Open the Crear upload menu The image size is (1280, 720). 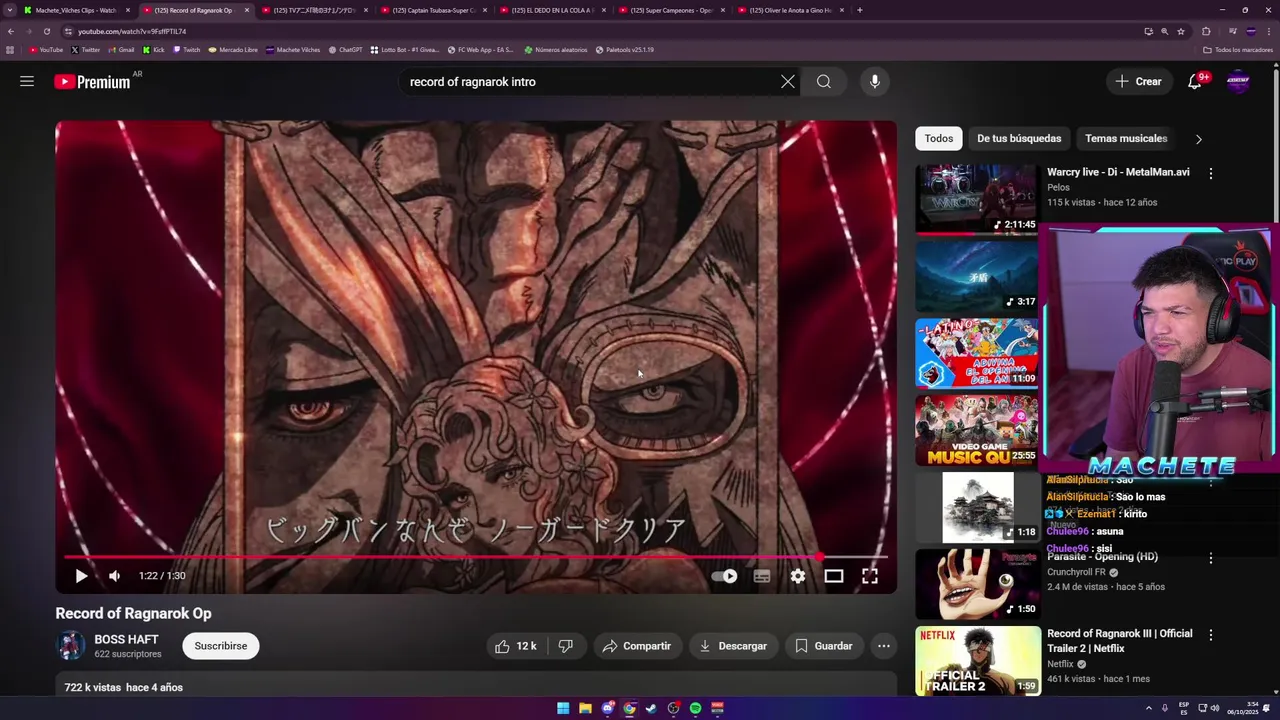[1139, 82]
